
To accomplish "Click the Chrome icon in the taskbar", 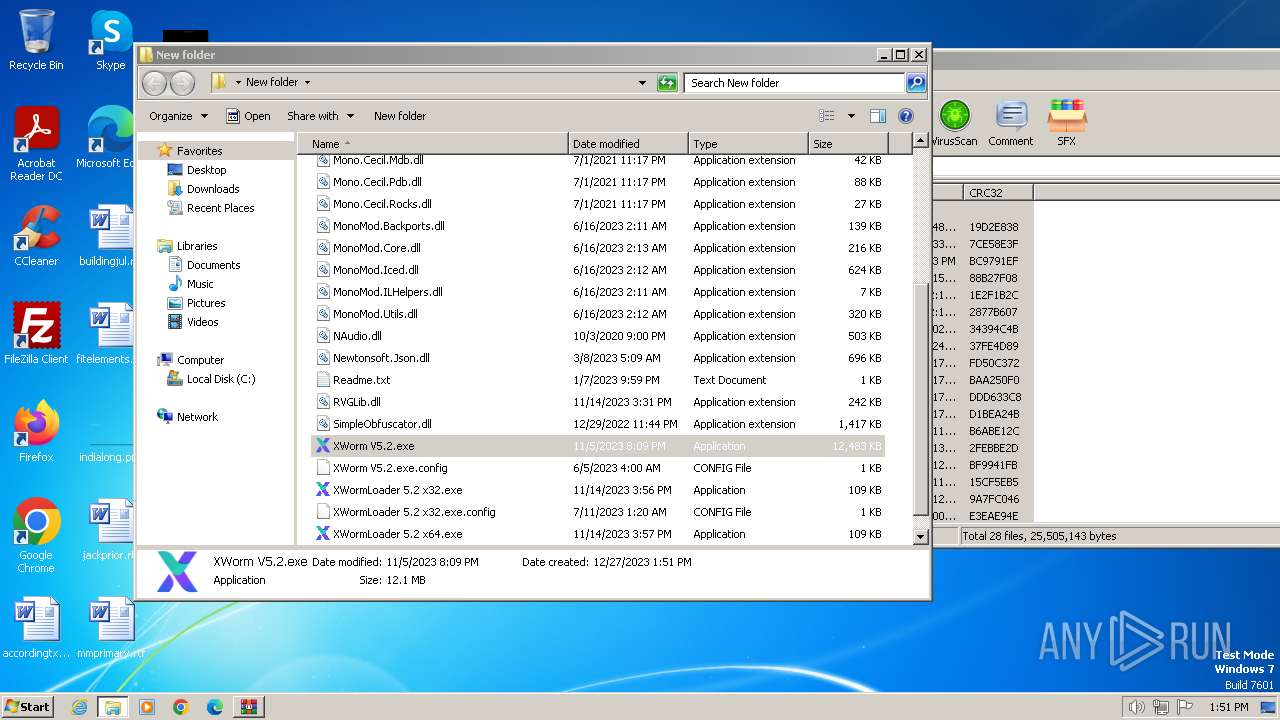I will [181, 707].
